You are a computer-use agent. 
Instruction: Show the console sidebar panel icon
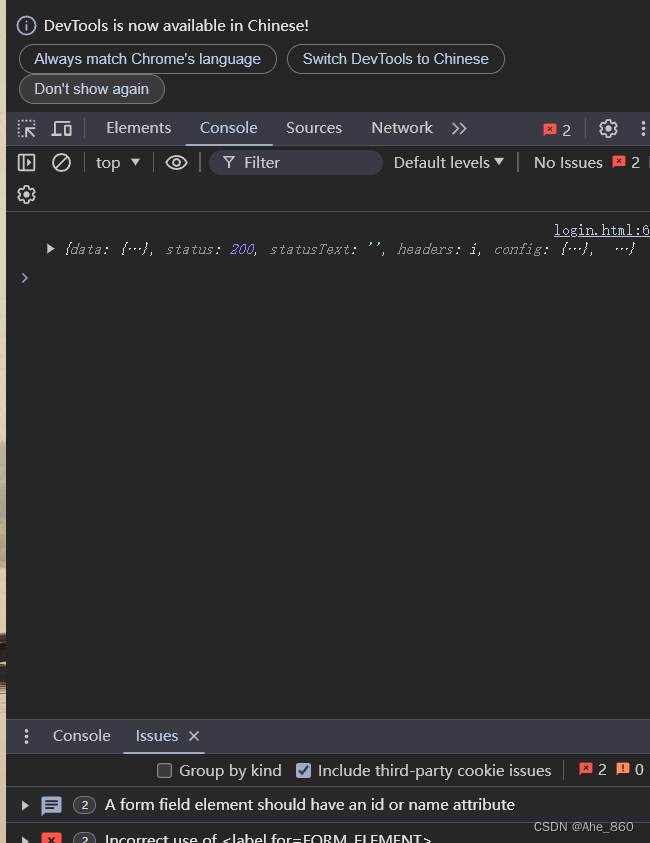[x=26, y=162]
